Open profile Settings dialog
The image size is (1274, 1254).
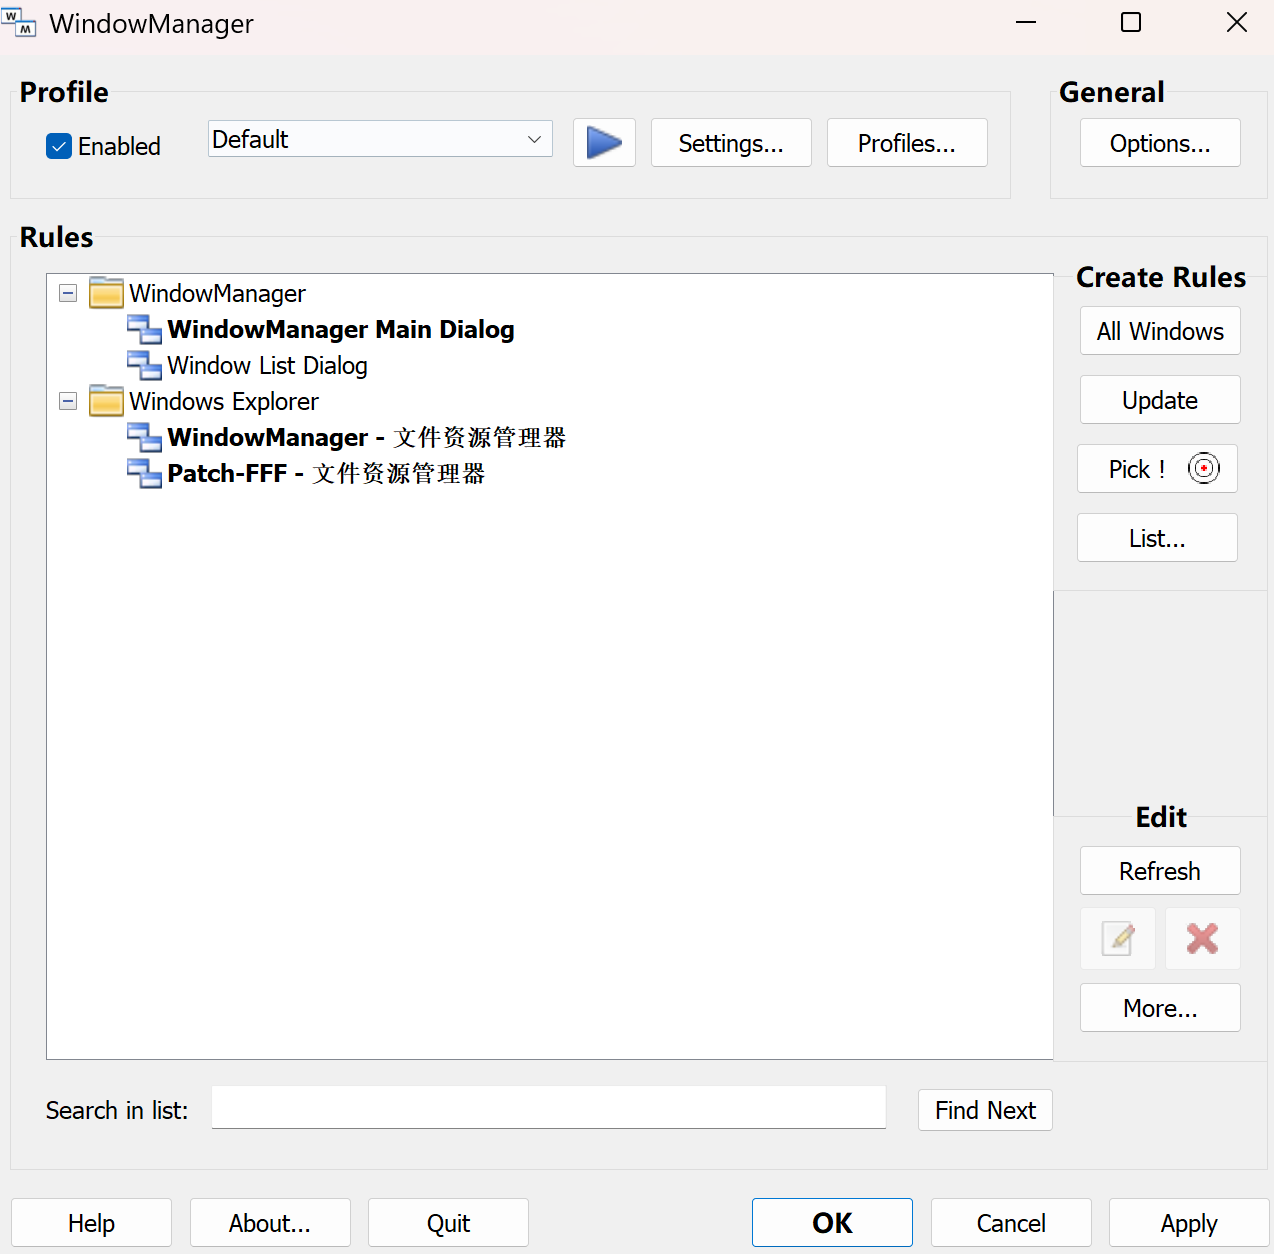click(x=731, y=143)
